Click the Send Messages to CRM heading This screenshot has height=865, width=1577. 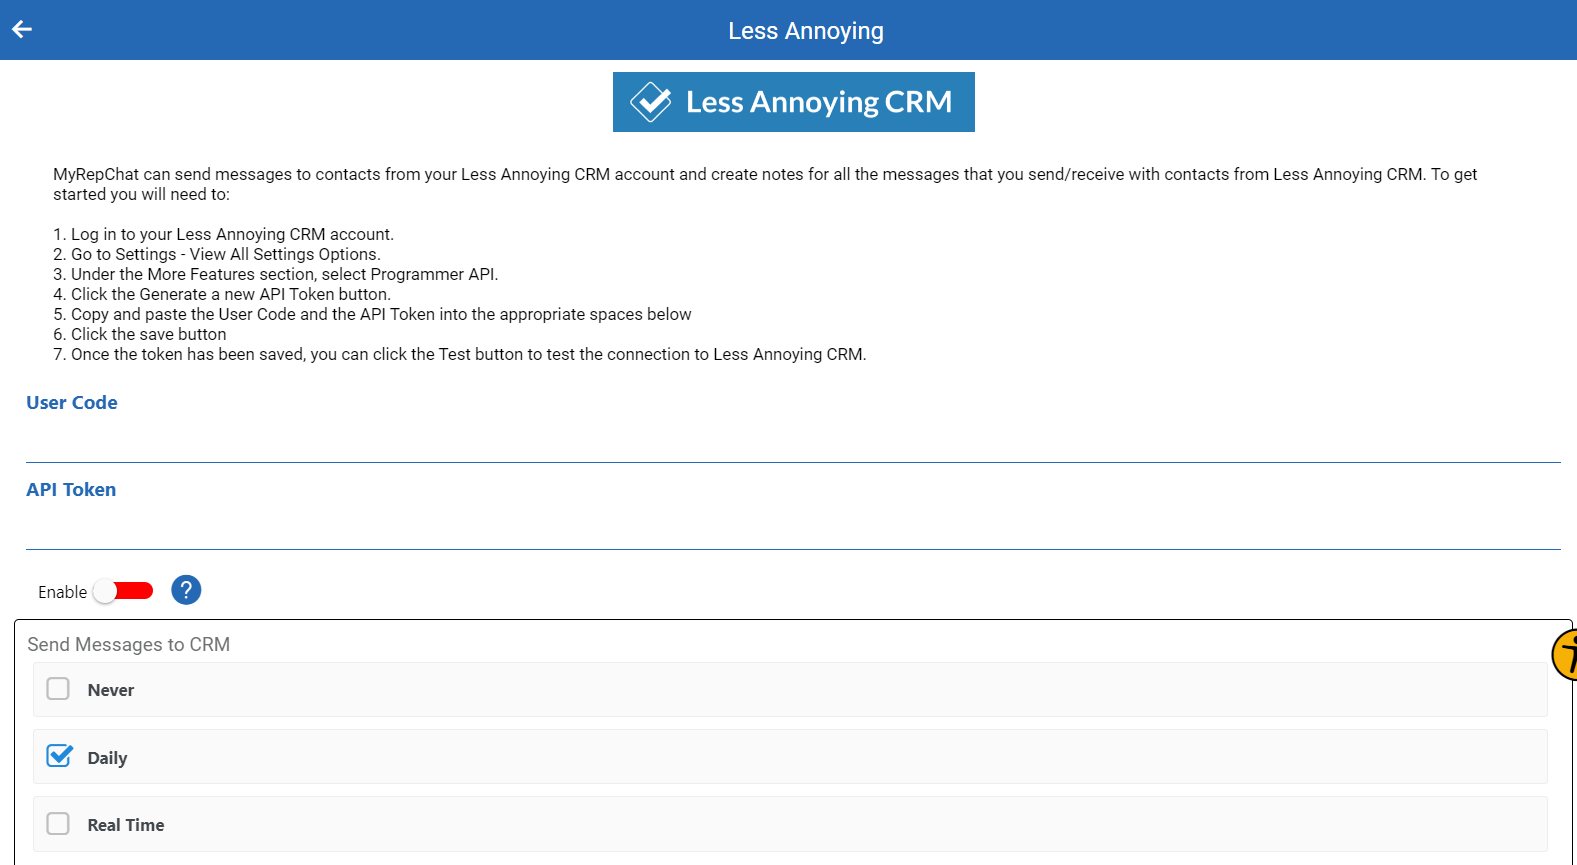click(129, 644)
